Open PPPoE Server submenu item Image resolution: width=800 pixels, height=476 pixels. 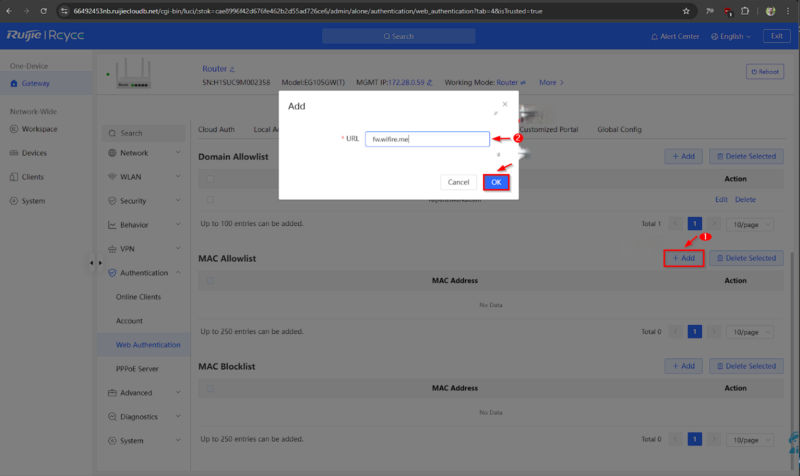coord(137,369)
